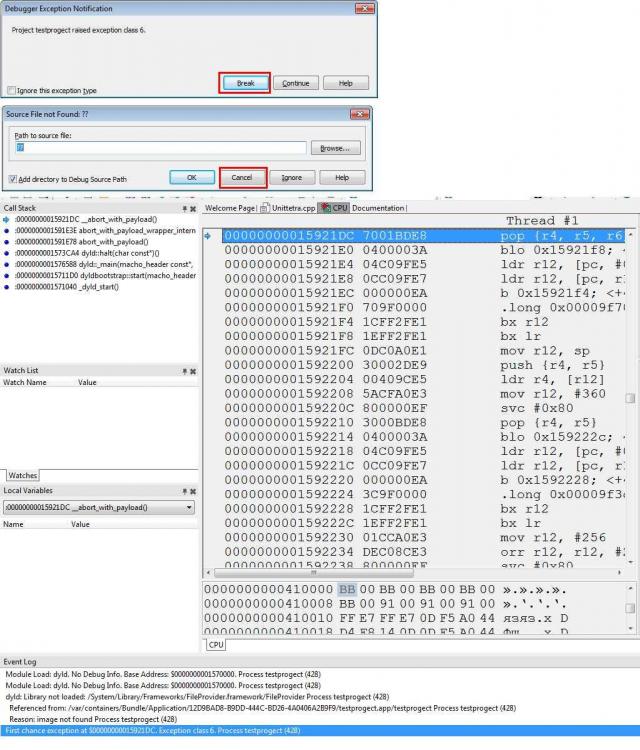Open the Unittetra.cpp tab

tap(288, 208)
